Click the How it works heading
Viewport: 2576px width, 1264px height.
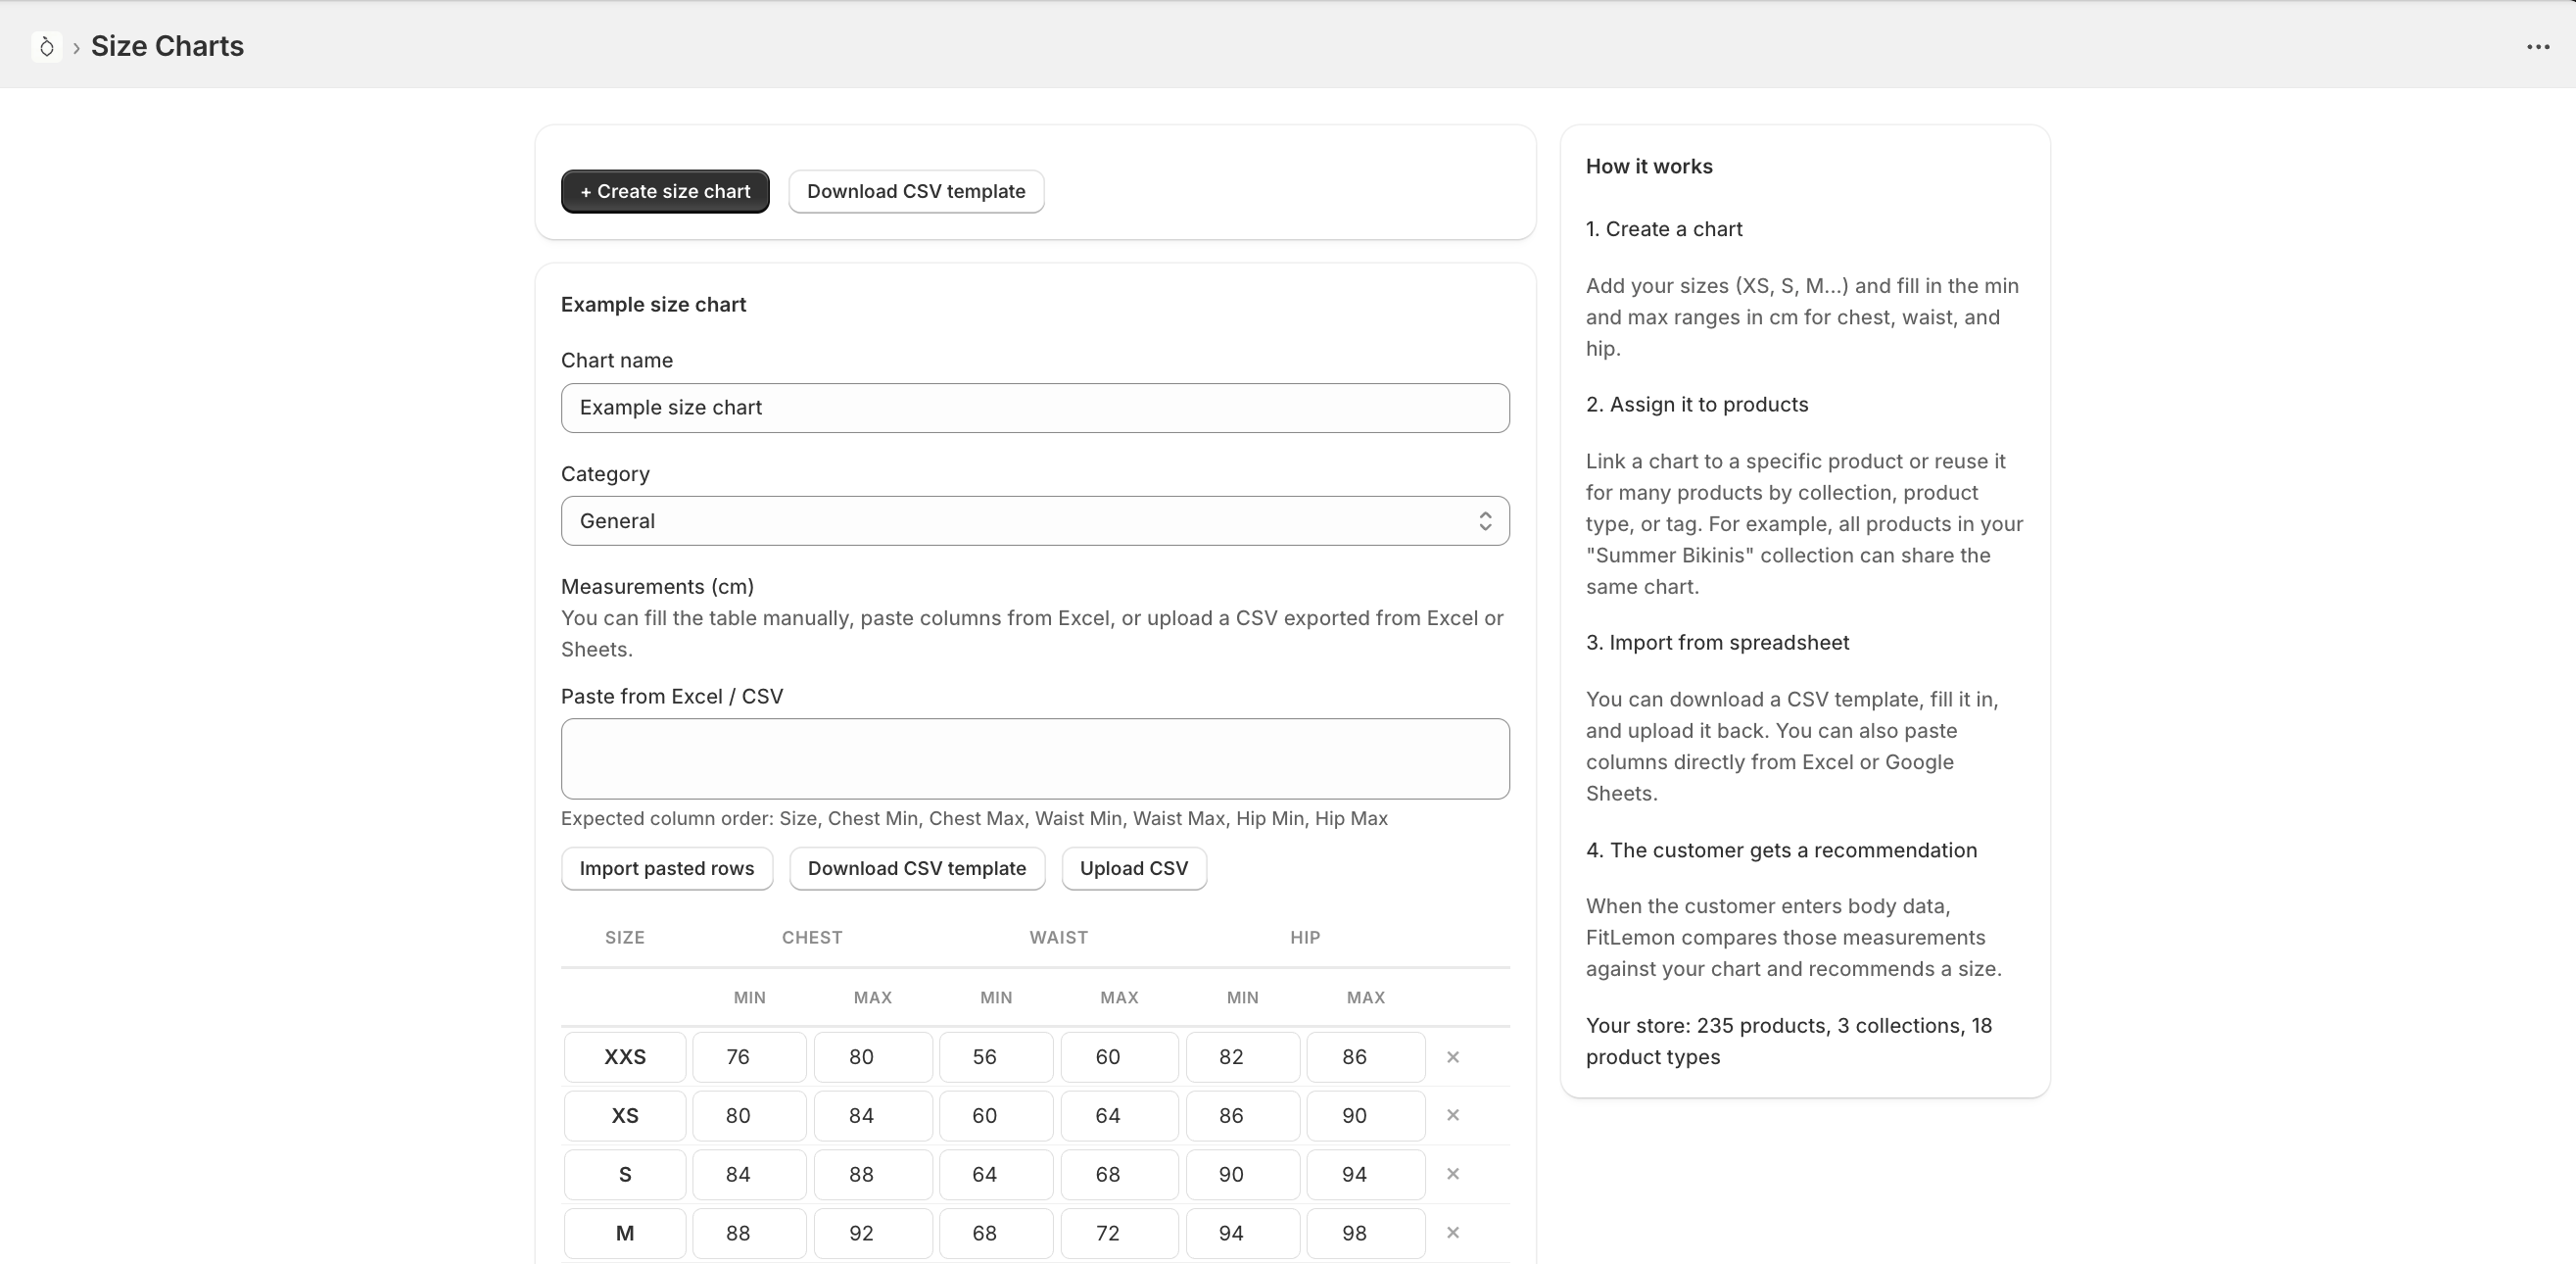click(1649, 167)
